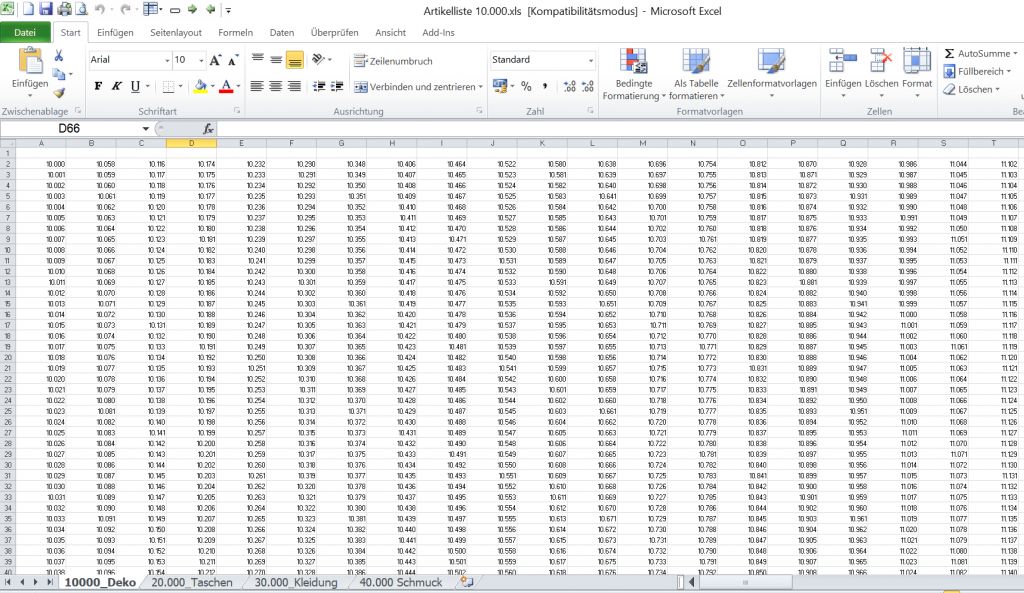Screen dimensions: 1024x593
Task: Click the percent style icon
Action: [526, 87]
